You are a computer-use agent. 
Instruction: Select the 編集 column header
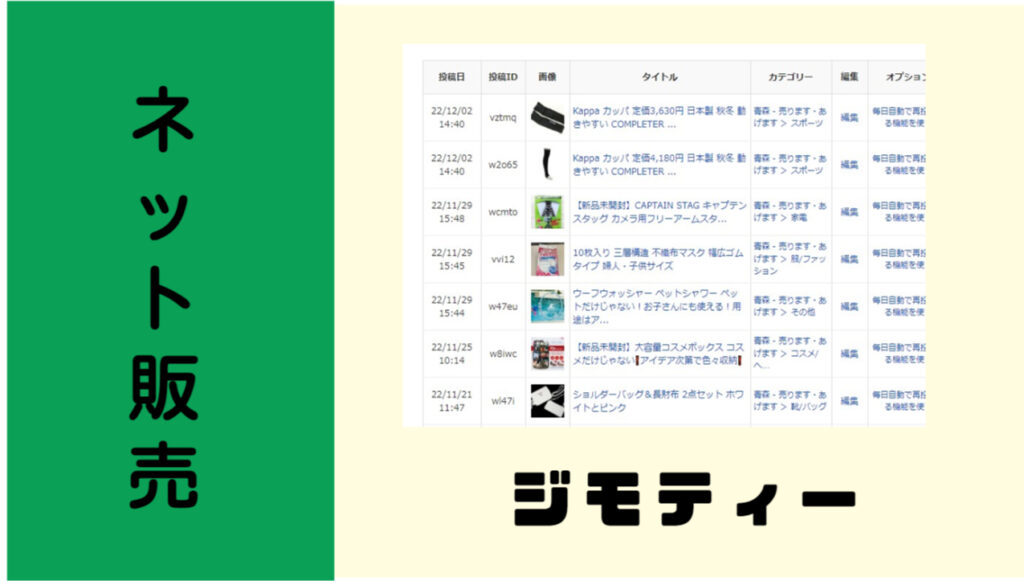click(849, 77)
